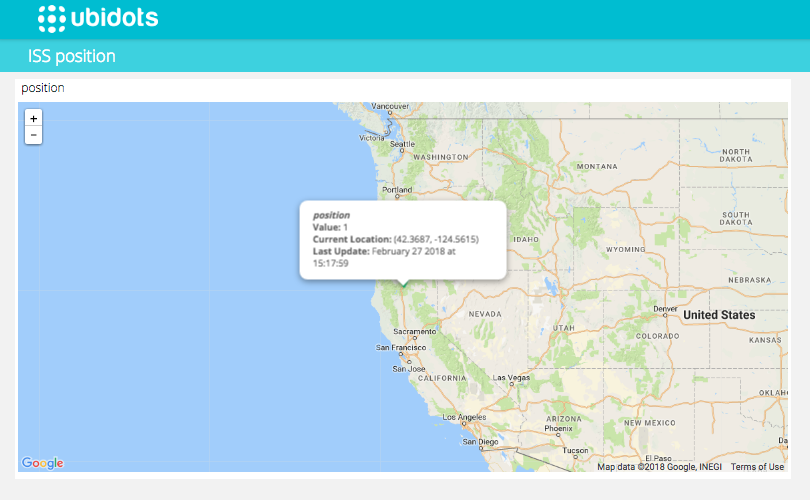Open the Terms of Use link

(757, 466)
